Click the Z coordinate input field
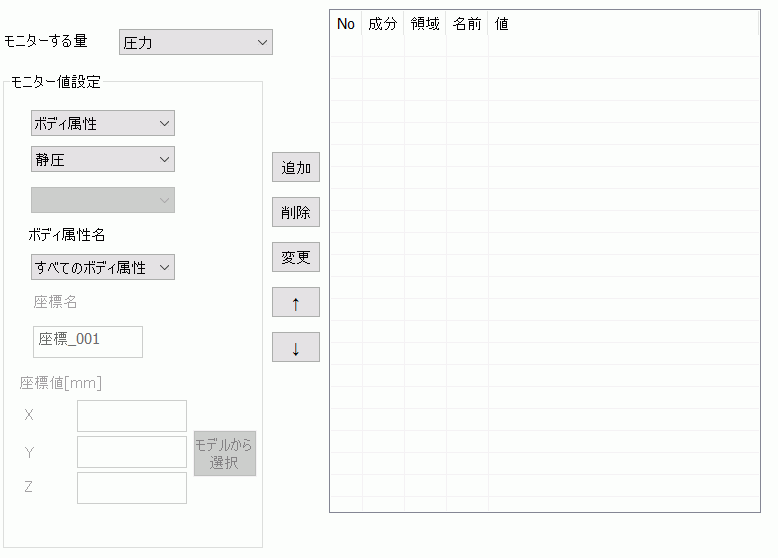This screenshot has width=778, height=558. [132, 488]
